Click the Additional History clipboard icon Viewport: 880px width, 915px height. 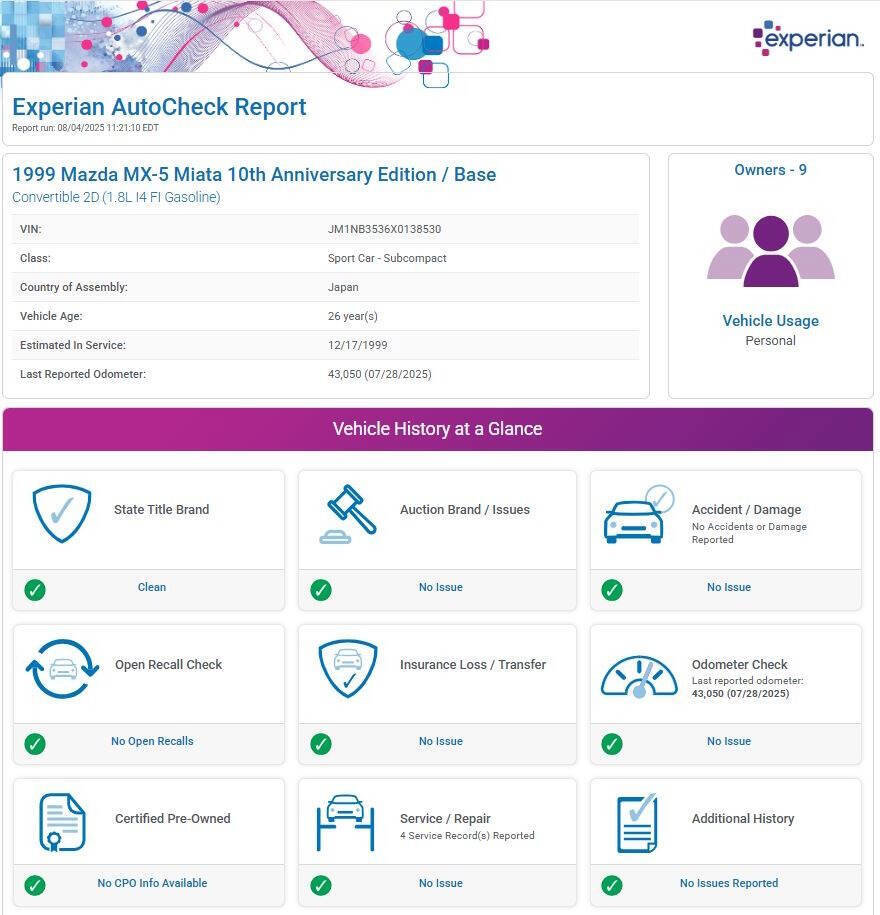click(x=637, y=822)
